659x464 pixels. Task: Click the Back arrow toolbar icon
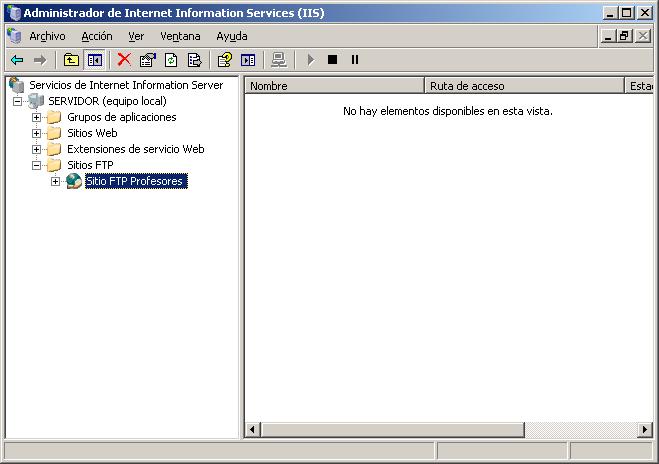coord(17,60)
